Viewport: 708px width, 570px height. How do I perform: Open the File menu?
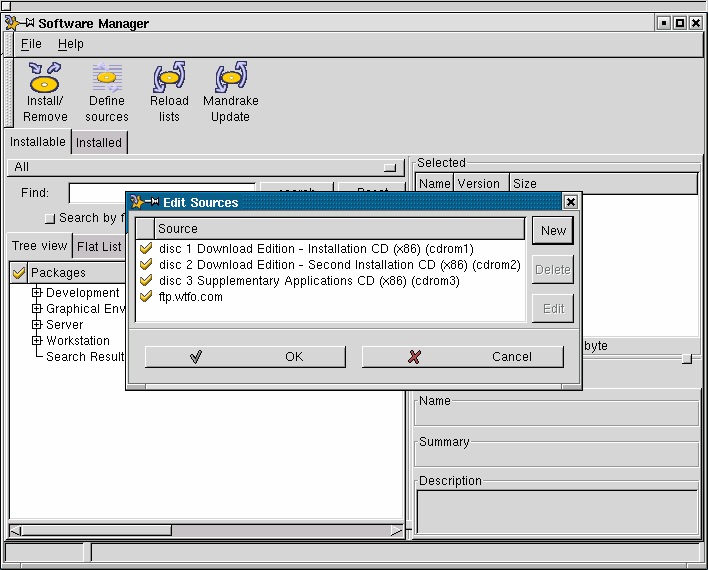(31, 44)
